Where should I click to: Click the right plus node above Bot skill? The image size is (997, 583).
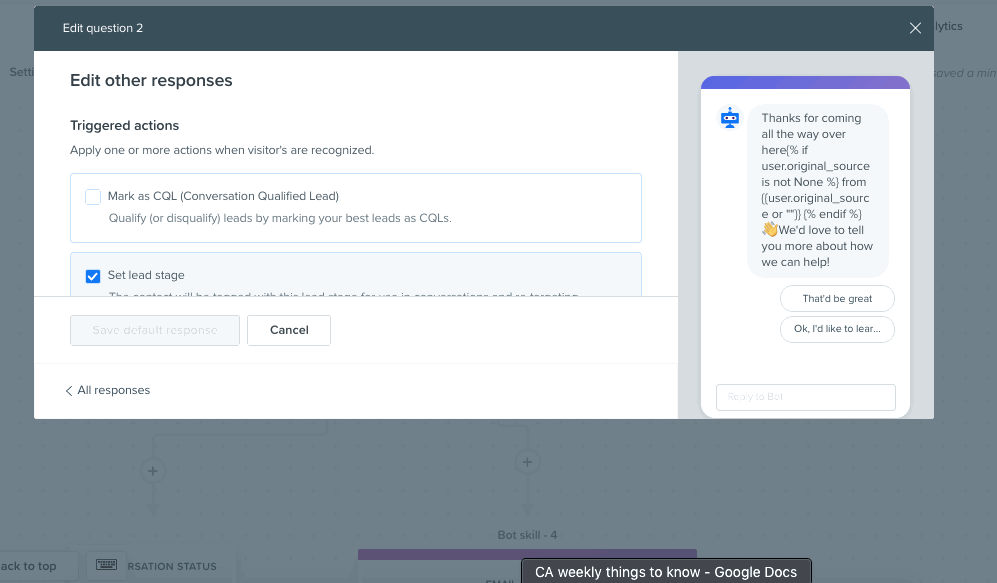coord(527,462)
